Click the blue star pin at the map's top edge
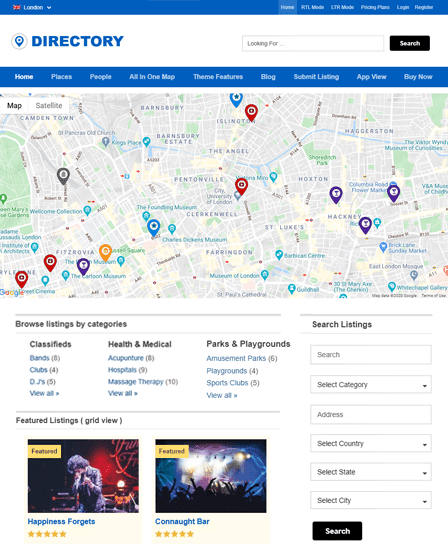Image resolution: width=448 pixels, height=560 pixels. 236,100
